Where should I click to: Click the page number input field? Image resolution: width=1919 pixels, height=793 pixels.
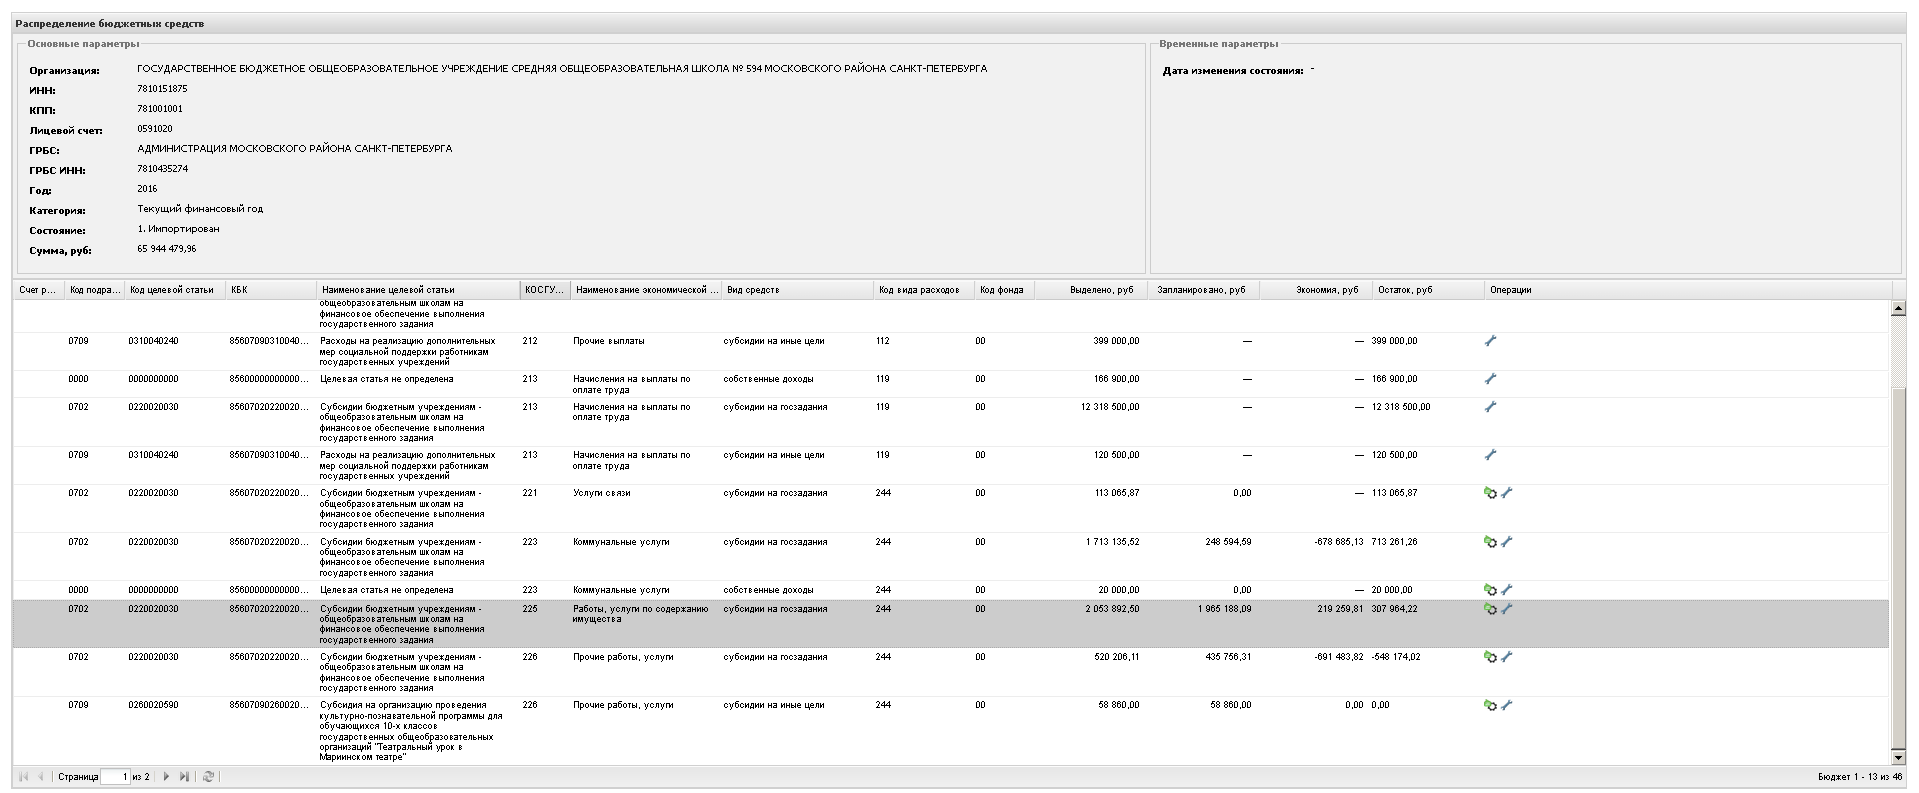[115, 777]
